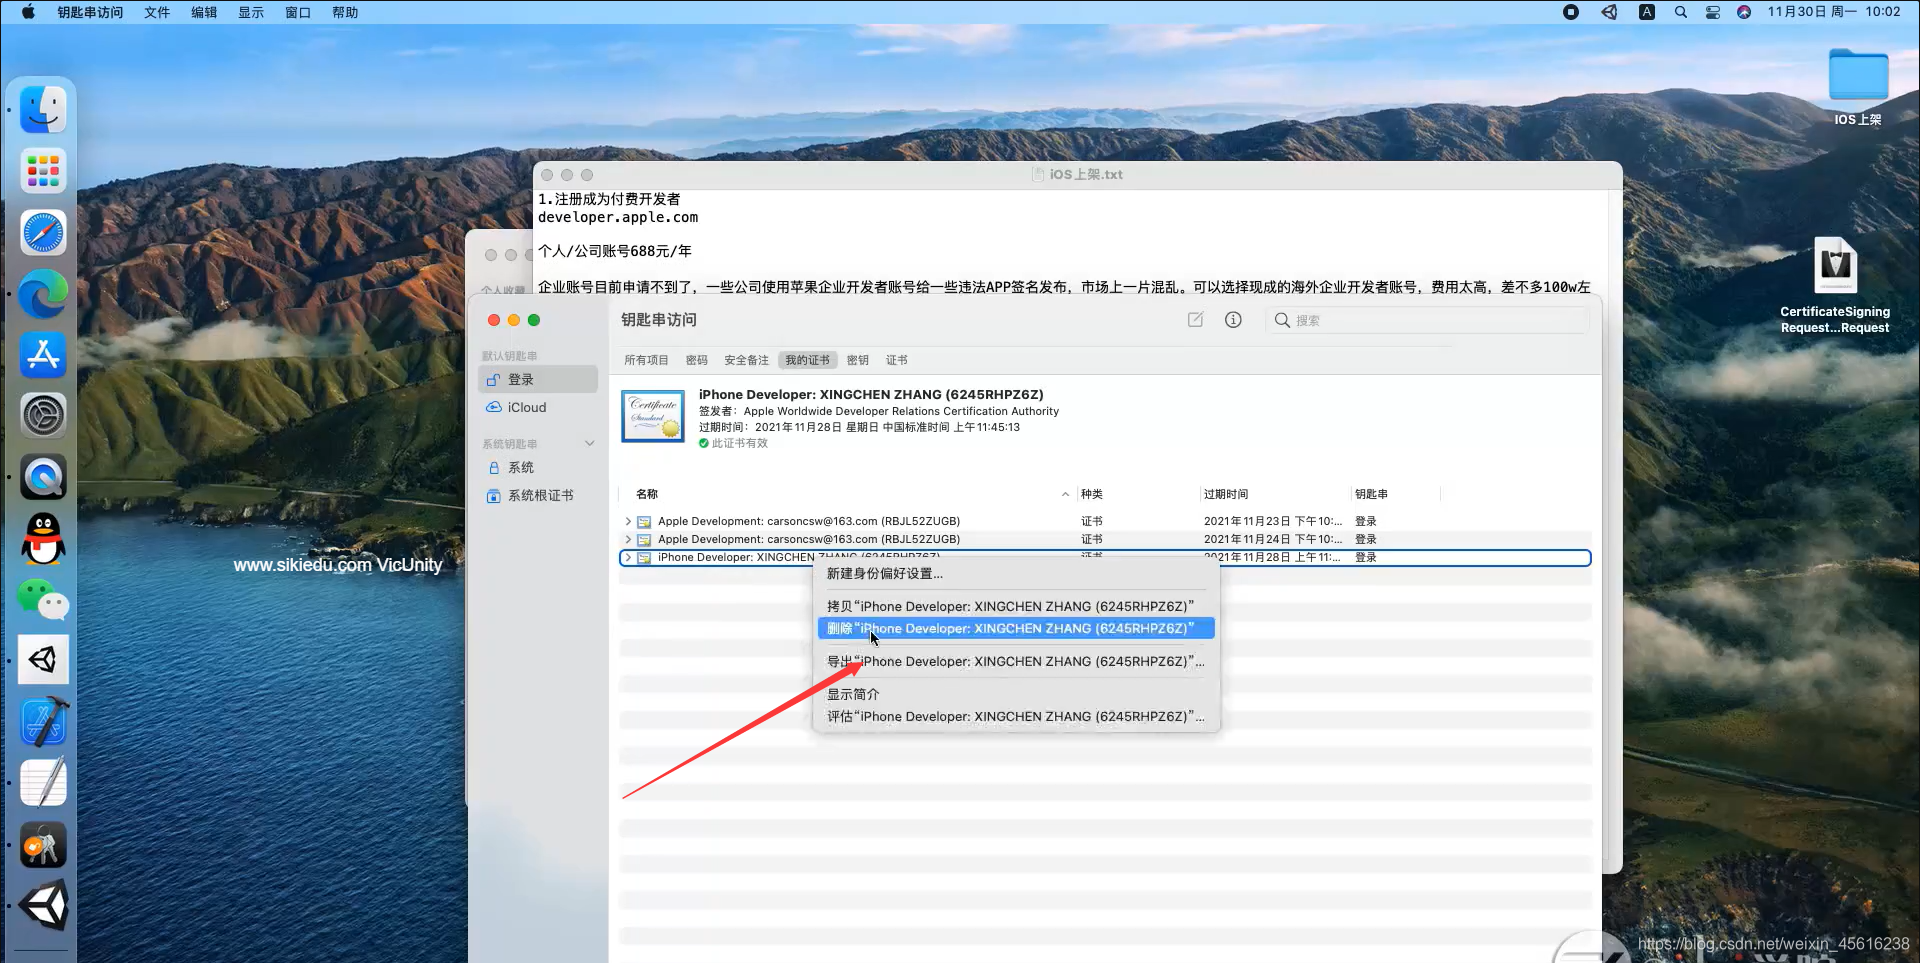Image resolution: width=1920 pixels, height=963 pixels.
Task: Choose 导出 iPhone Developer menu entry
Action: 1016,661
